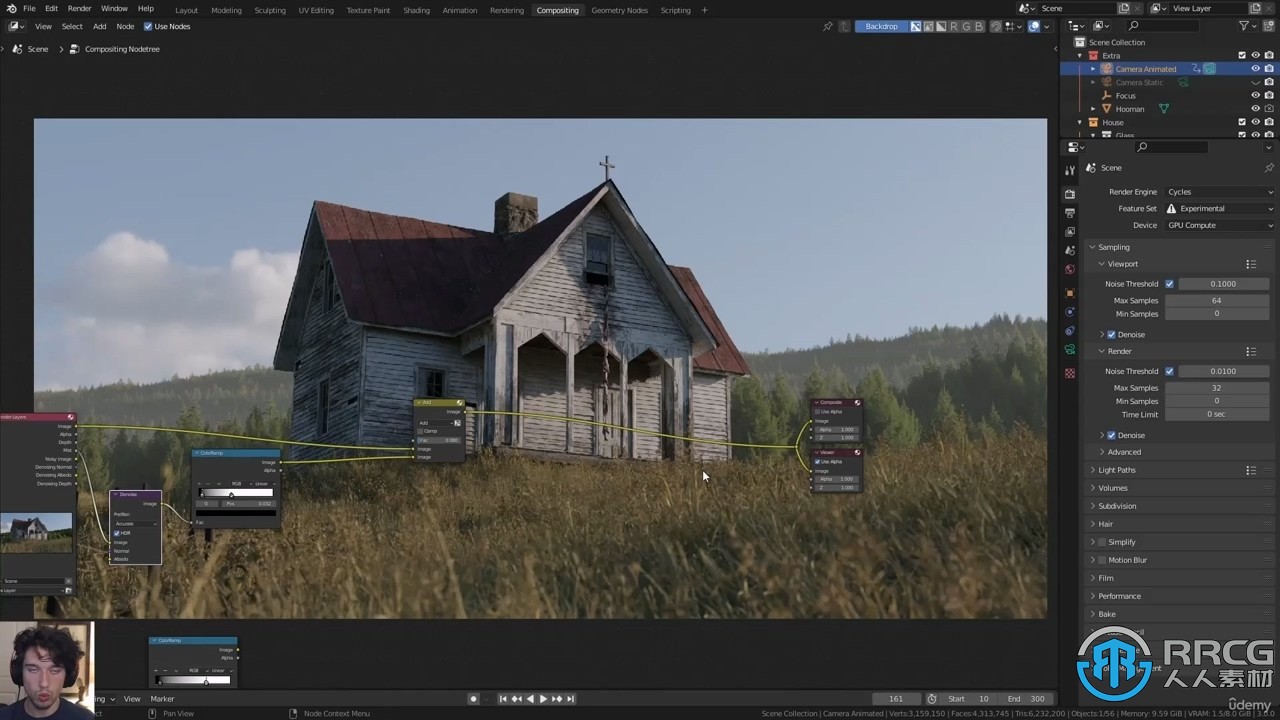1280x720 pixels.
Task: Open the Device GPU Compute dropdown
Action: tap(1219, 225)
